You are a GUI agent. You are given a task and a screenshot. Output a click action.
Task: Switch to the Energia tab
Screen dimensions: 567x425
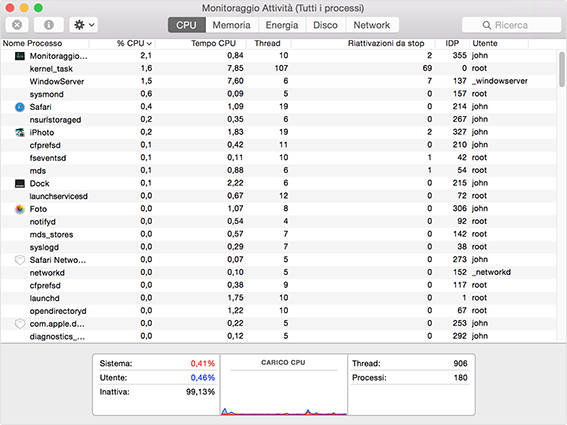pyautogui.click(x=282, y=25)
